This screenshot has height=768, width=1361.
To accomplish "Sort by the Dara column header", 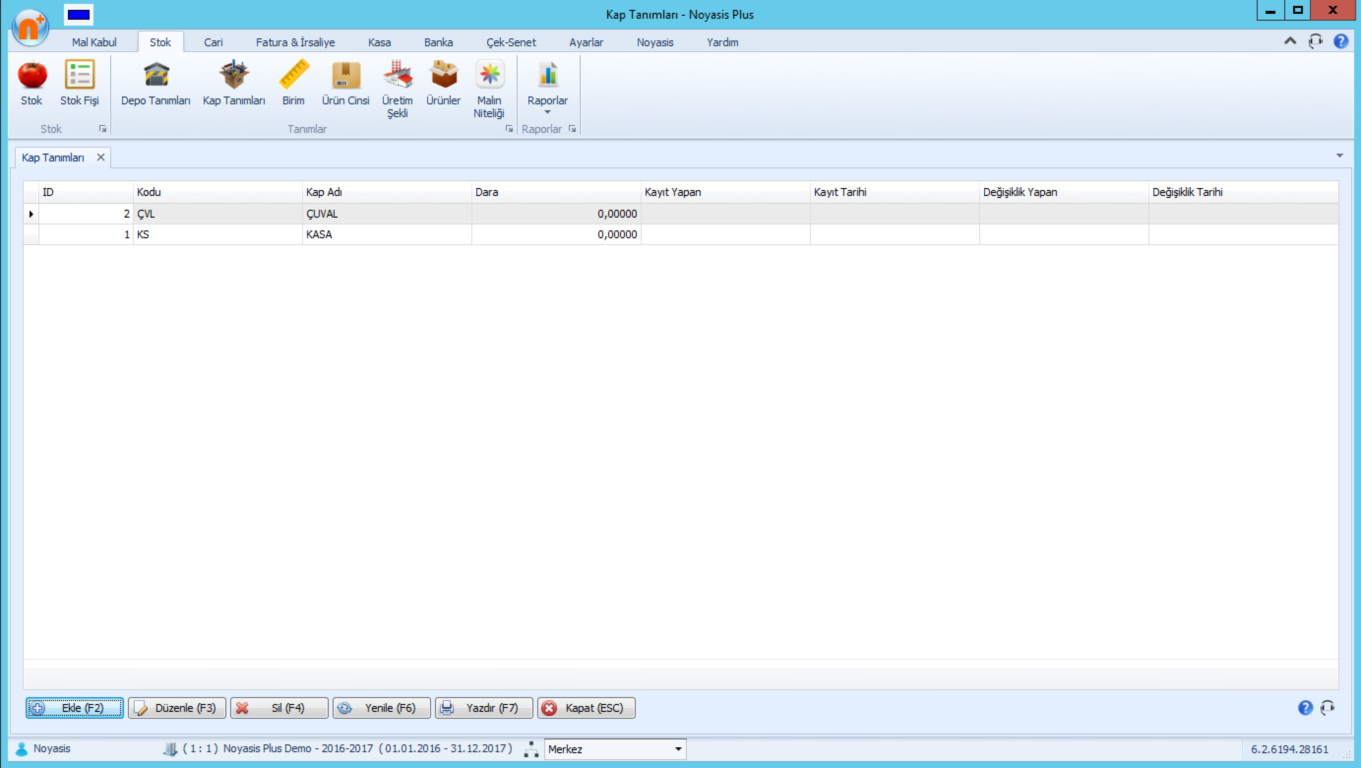I will (556, 192).
